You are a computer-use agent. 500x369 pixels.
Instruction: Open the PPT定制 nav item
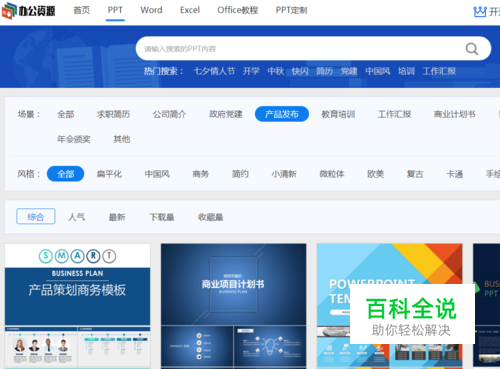point(291,10)
